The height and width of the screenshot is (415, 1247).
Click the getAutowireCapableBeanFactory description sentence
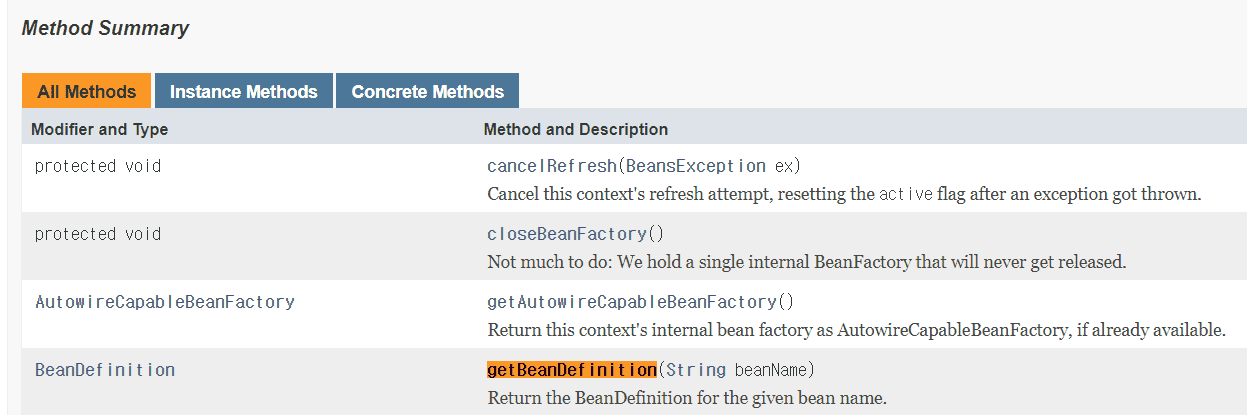857,330
